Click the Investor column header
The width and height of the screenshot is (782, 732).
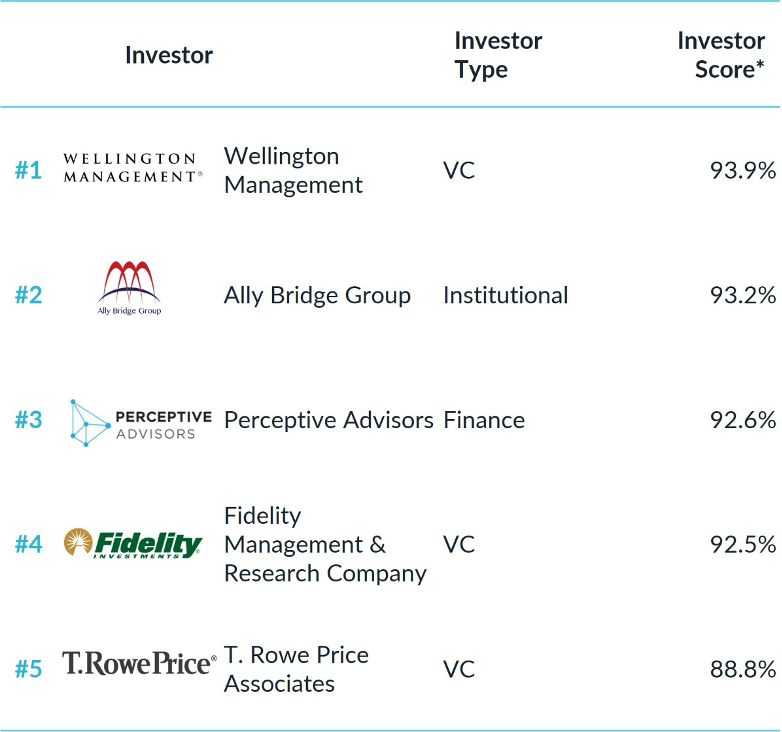[x=169, y=55]
